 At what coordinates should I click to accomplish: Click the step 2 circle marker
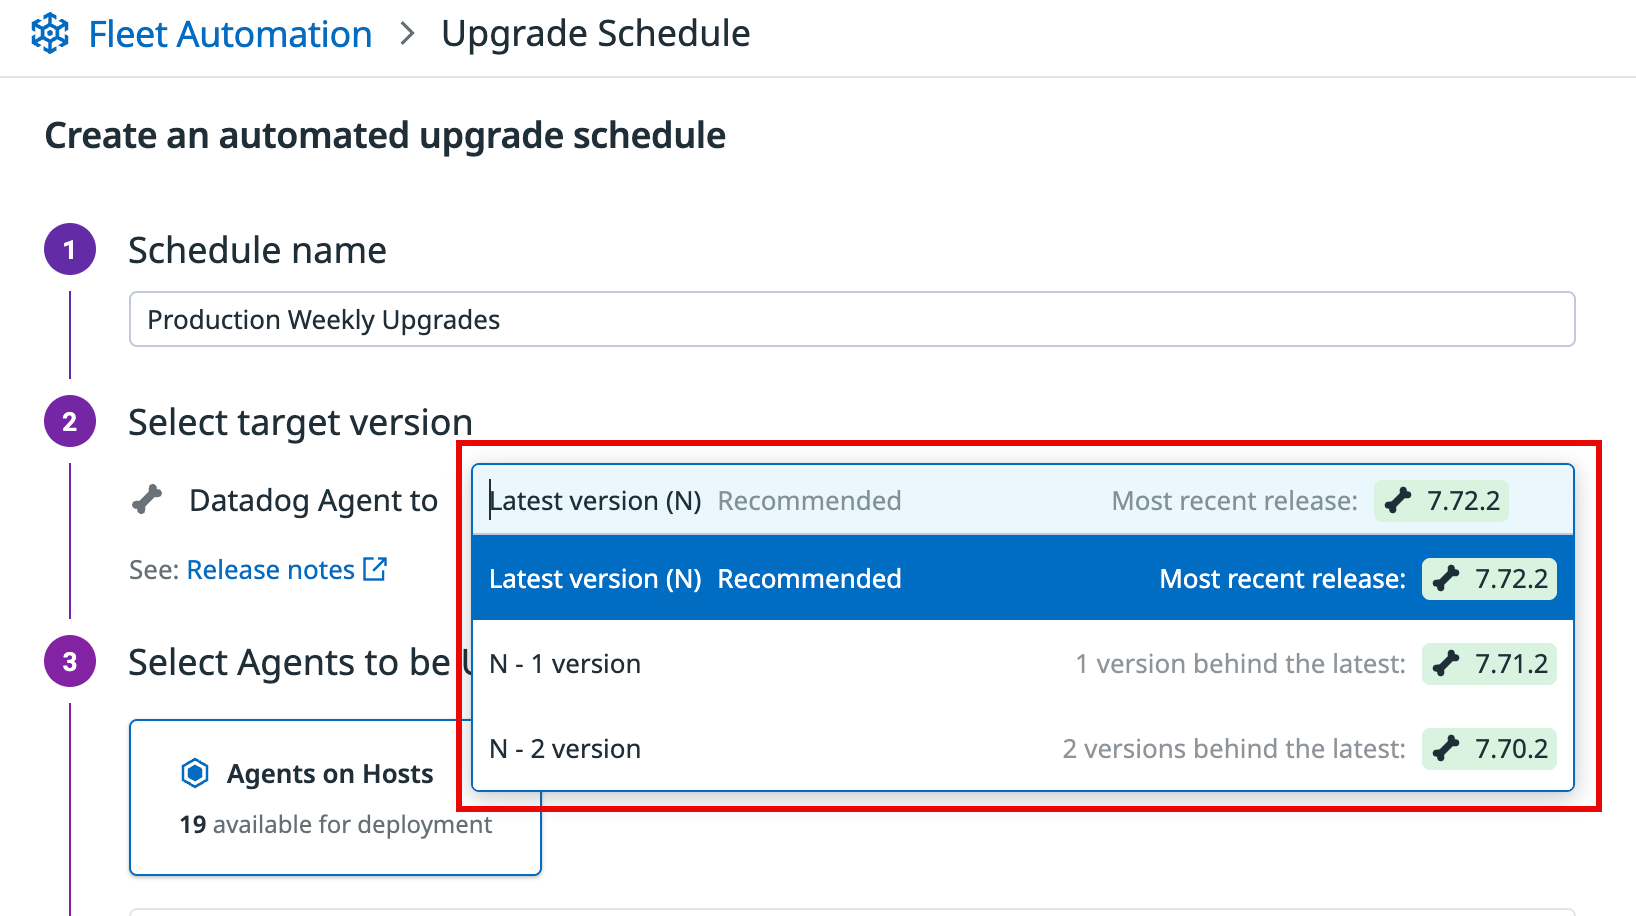[x=70, y=422]
